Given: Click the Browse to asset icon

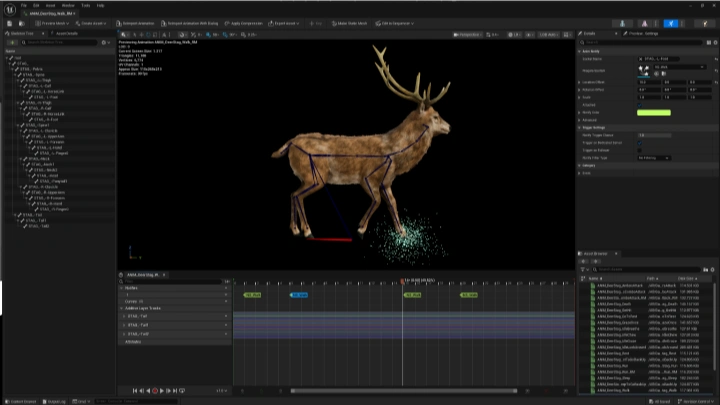Looking at the screenshot, I should tap(22, 23).
